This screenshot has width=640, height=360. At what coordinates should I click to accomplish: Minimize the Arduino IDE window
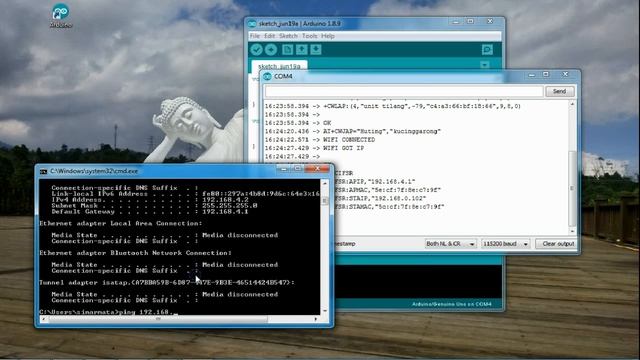click(x=456, y=22)
